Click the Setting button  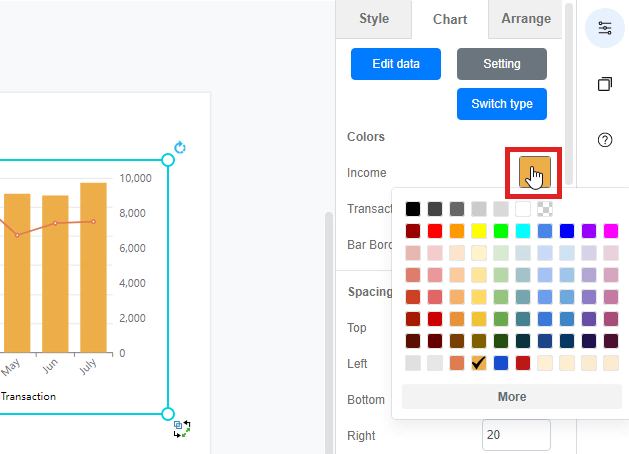pyautogui.click(x=501, y=64)
